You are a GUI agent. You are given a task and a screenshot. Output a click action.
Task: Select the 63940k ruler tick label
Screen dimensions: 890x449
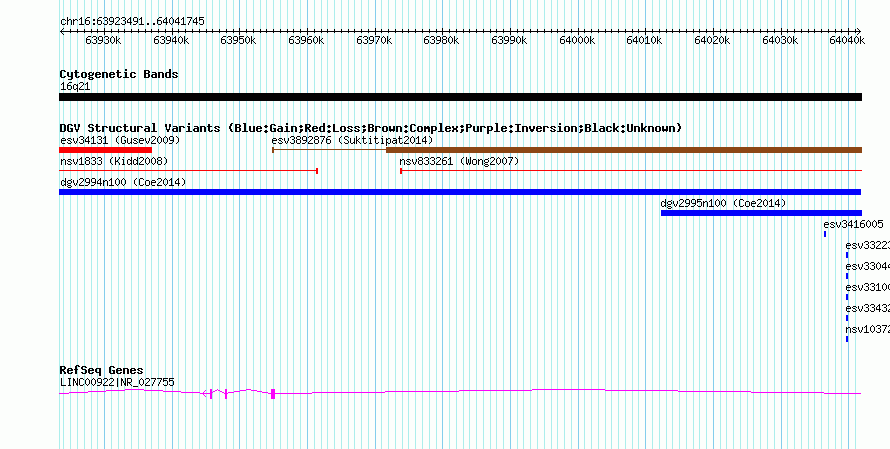pos(171,40)
